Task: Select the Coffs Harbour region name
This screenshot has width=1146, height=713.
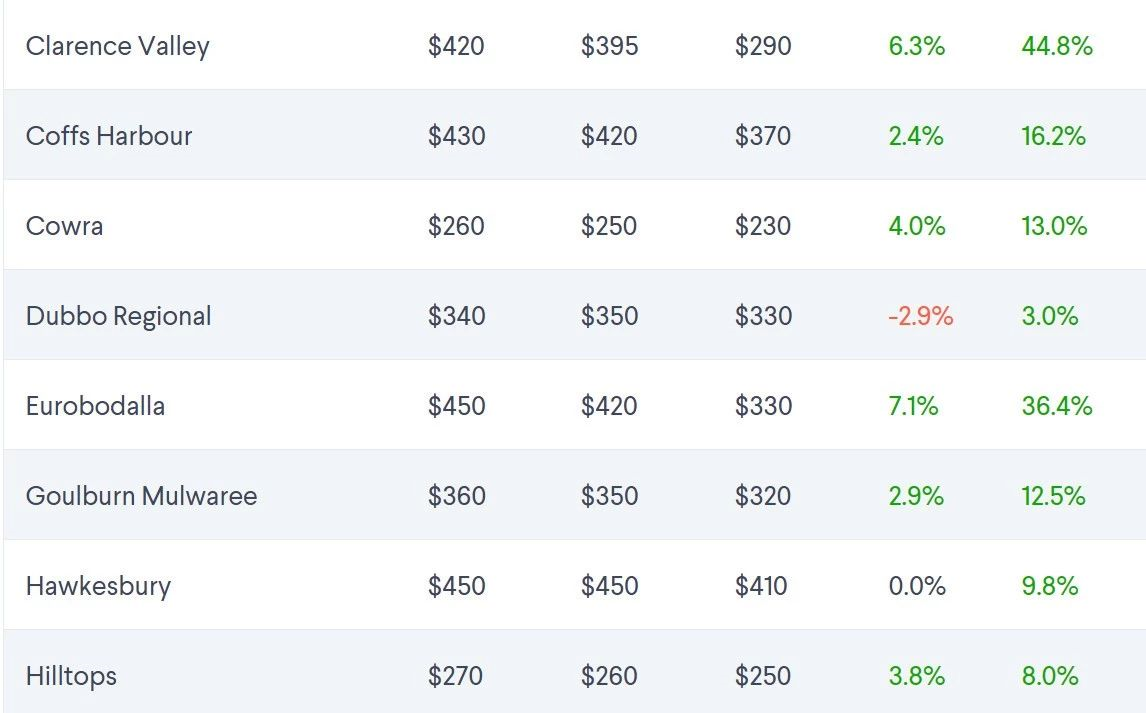Action: tap(109, 136)
